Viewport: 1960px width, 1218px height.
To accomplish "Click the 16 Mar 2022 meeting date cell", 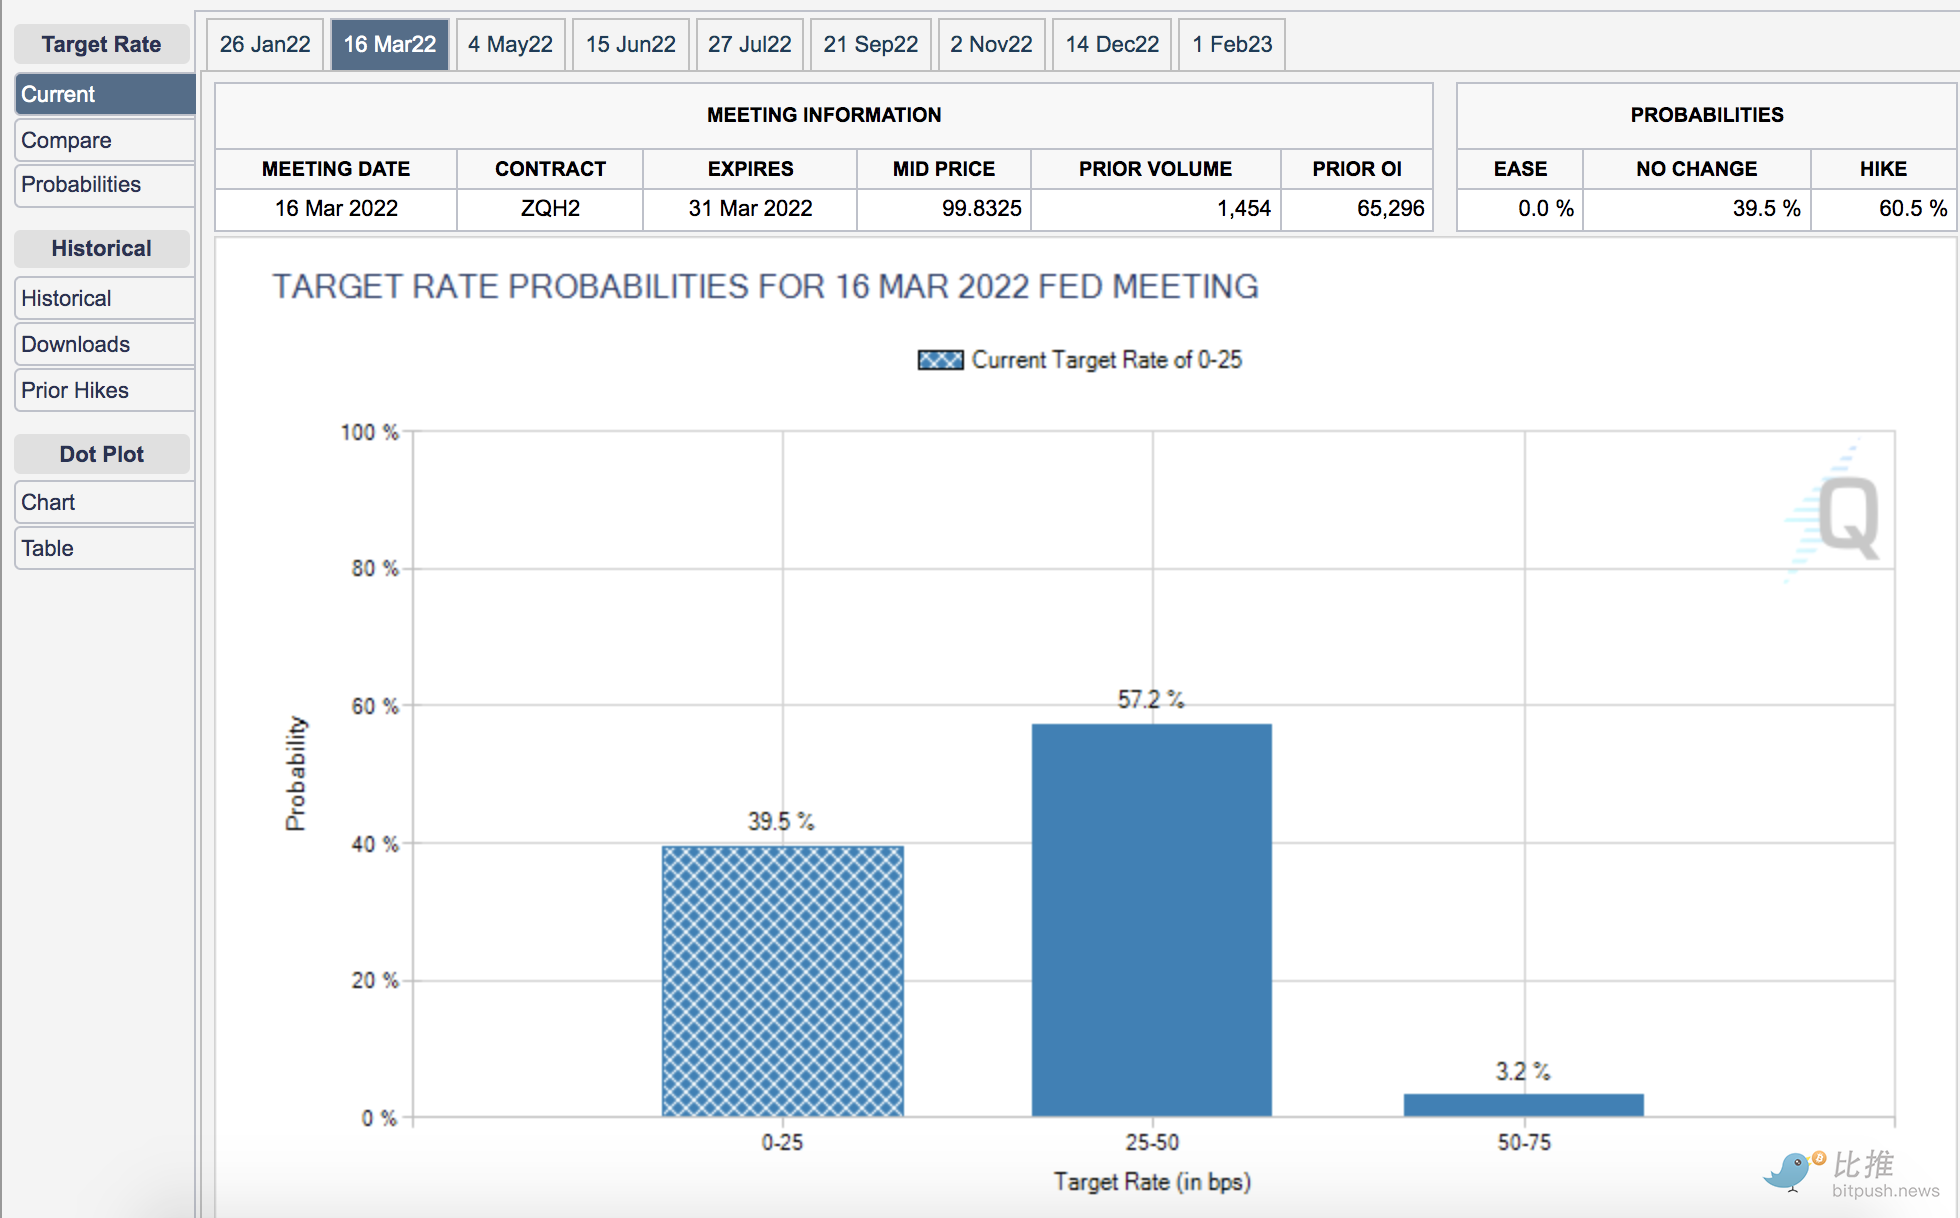I will point(336,208).
